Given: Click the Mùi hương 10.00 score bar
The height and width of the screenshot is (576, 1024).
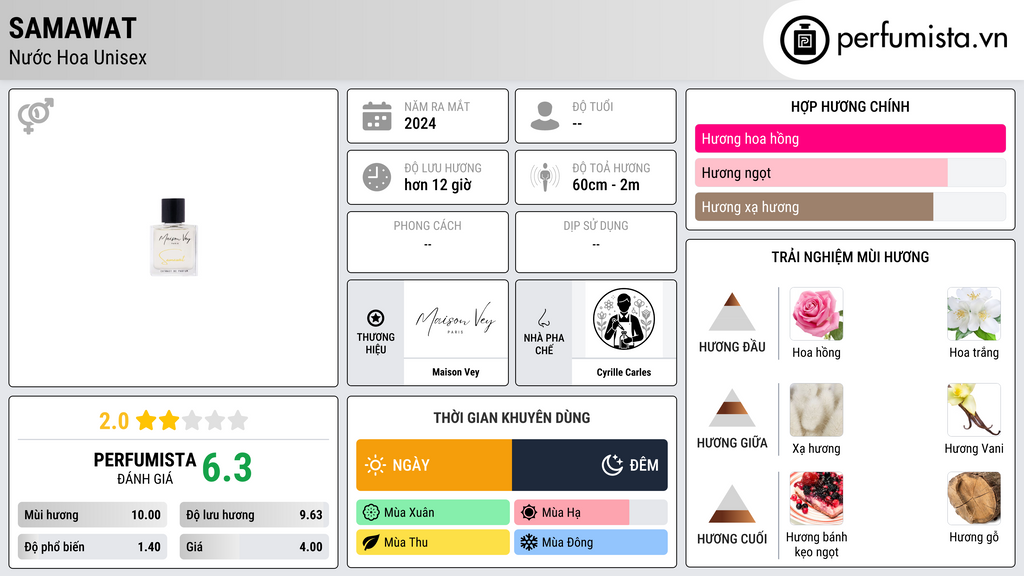Looking at the screenshot, I should pos(92,515).
